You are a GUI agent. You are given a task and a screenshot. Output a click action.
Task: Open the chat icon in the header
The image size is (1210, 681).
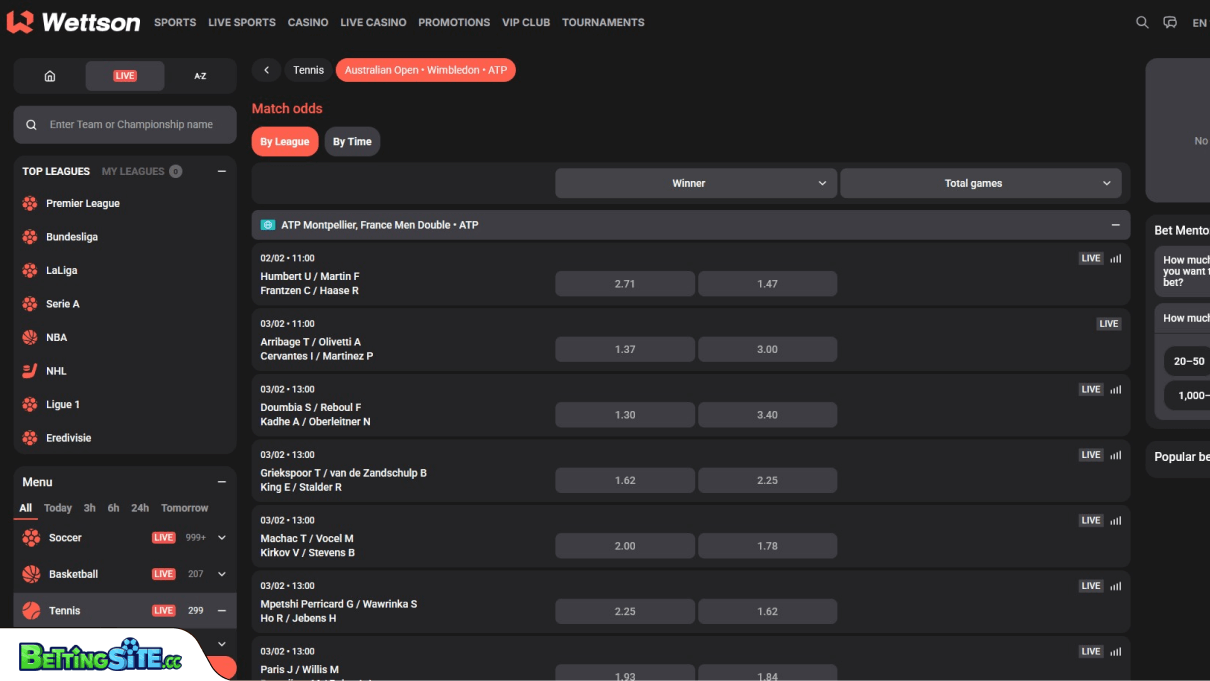coord(1170,21)
